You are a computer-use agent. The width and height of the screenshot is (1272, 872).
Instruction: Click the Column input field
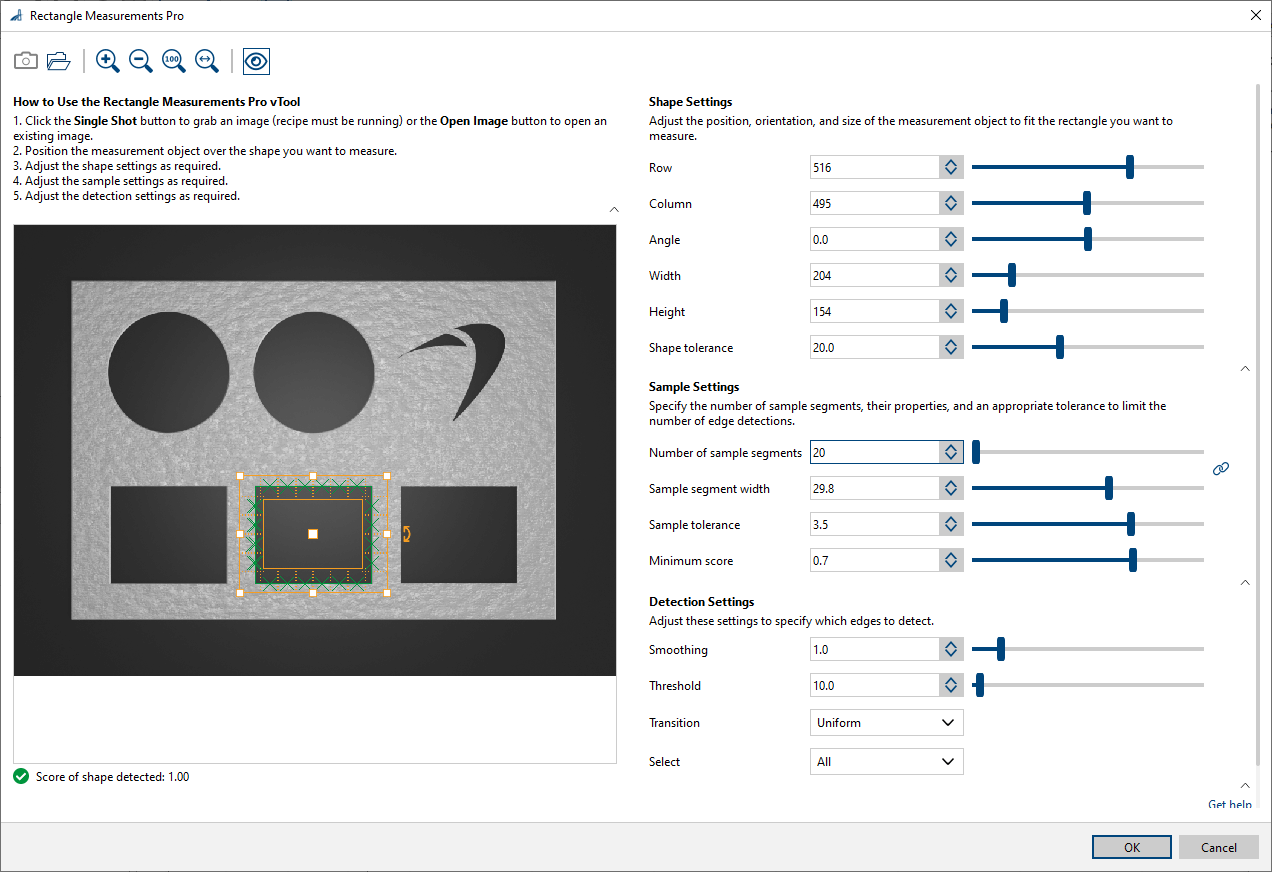coord(875,204)
